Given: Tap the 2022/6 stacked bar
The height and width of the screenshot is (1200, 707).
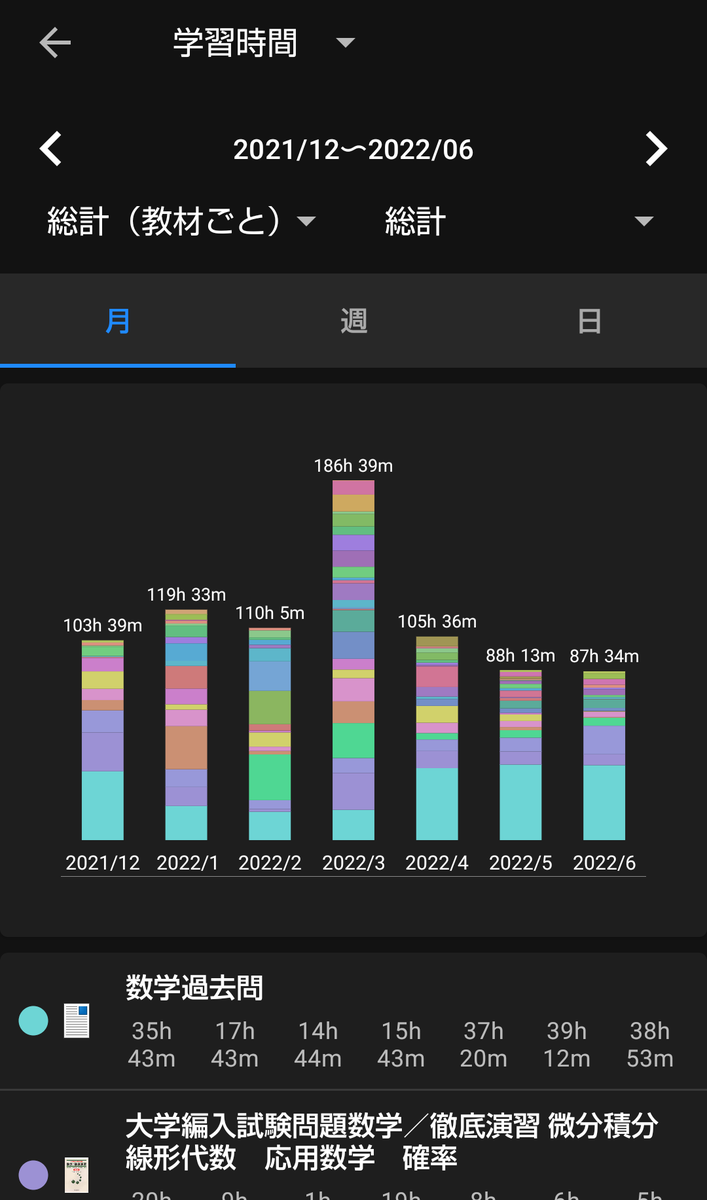Looking at the screenshot, I should click(x=604, y=756).
